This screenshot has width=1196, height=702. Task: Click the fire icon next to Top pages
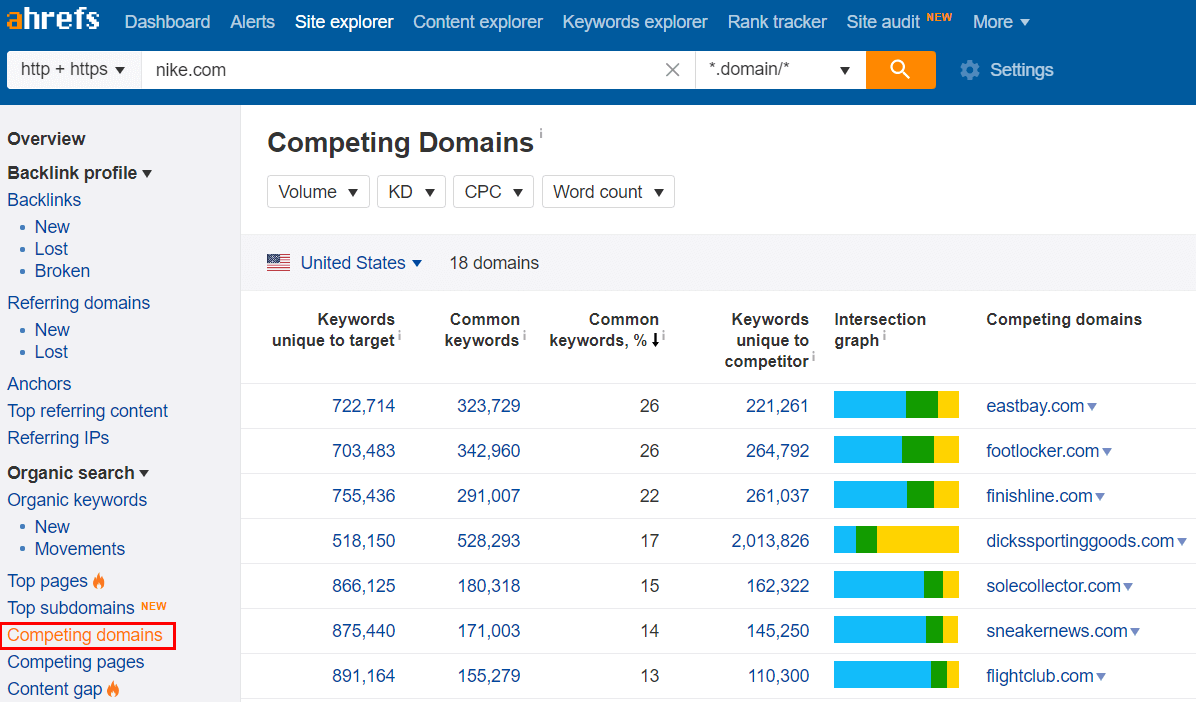99,581
